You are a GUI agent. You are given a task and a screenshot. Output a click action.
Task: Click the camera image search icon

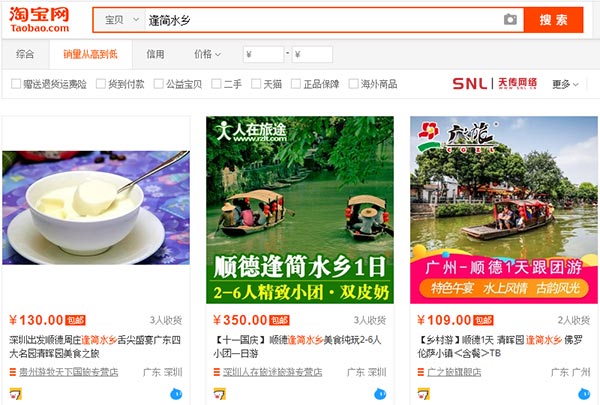510,19
